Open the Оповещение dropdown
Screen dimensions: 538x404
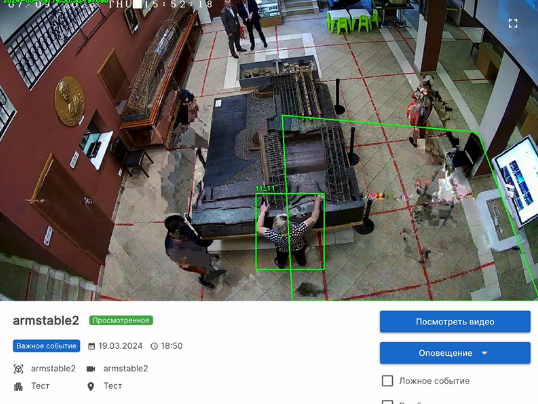tap(455, 353)
